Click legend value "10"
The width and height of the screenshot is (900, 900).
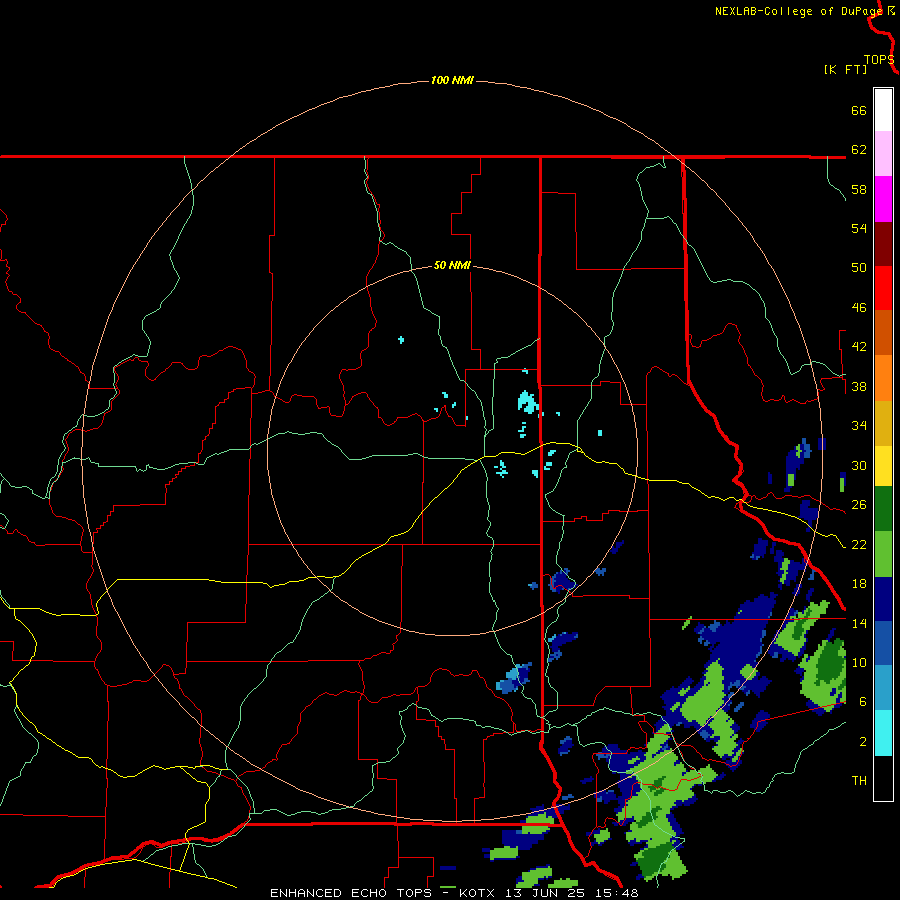pos(859,663)
